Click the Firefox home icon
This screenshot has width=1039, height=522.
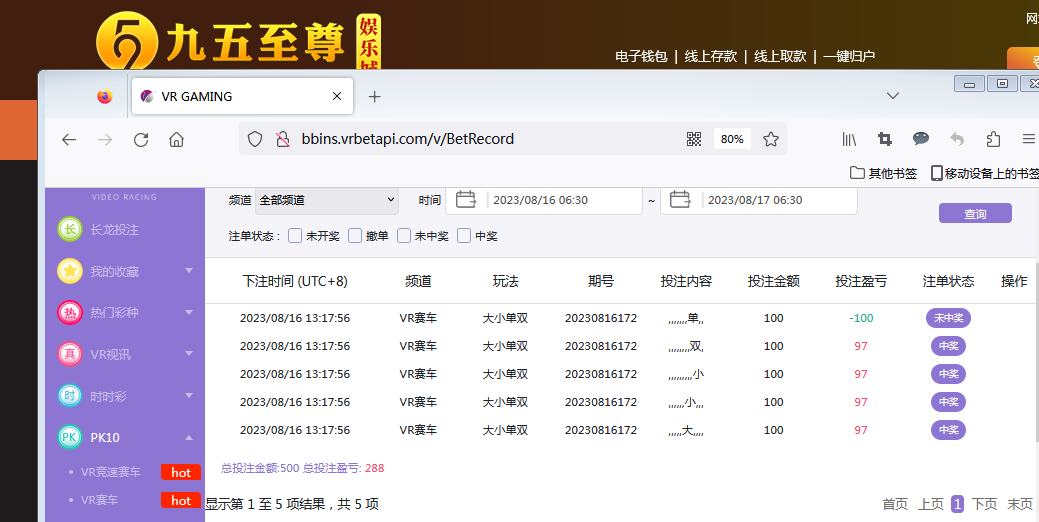click(x=177, y=139)
